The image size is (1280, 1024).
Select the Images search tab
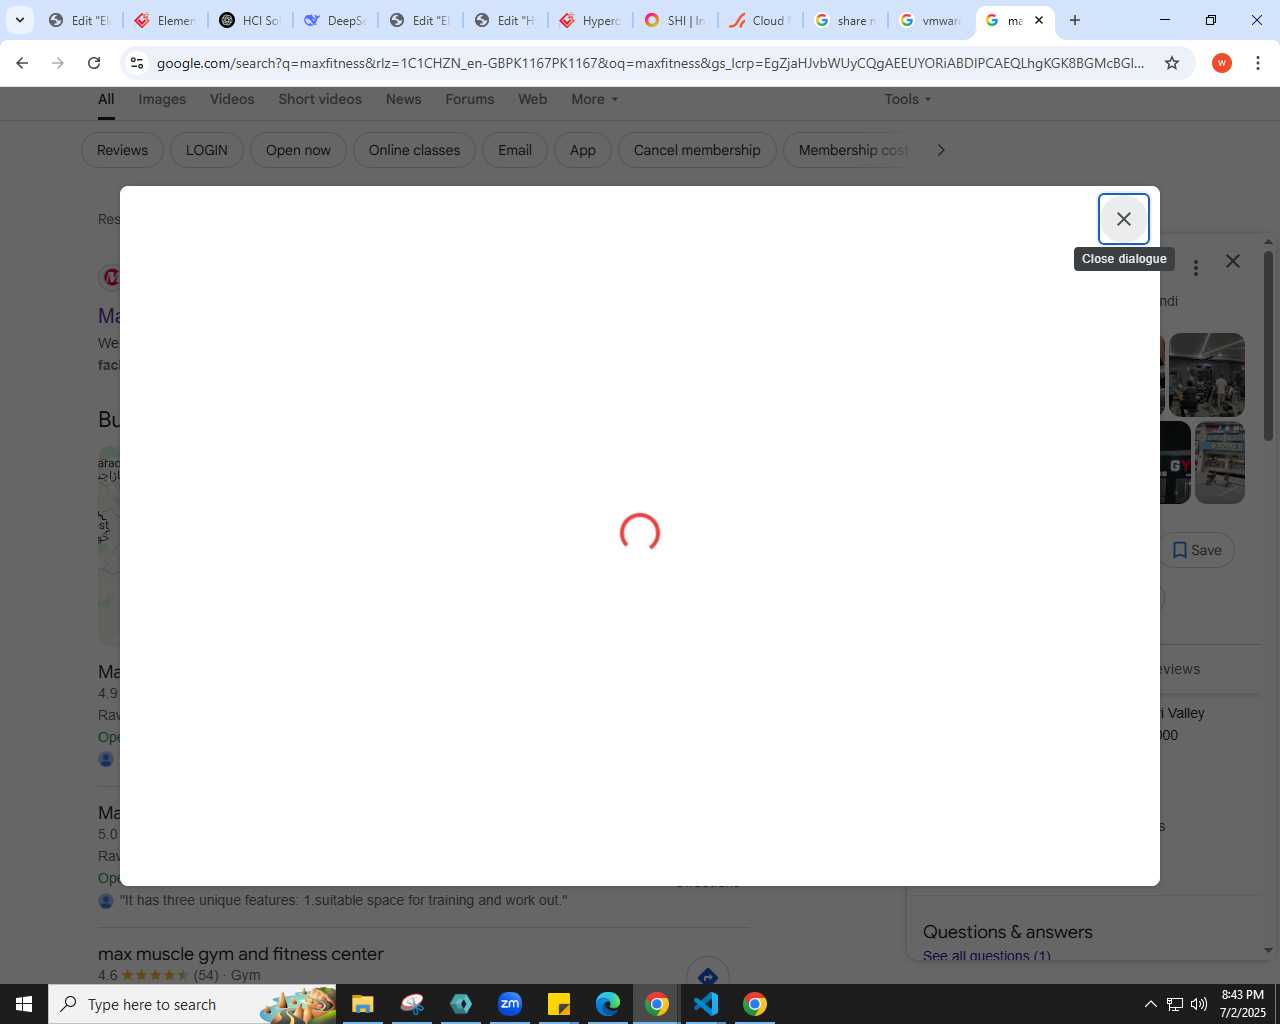coord(162,99)
